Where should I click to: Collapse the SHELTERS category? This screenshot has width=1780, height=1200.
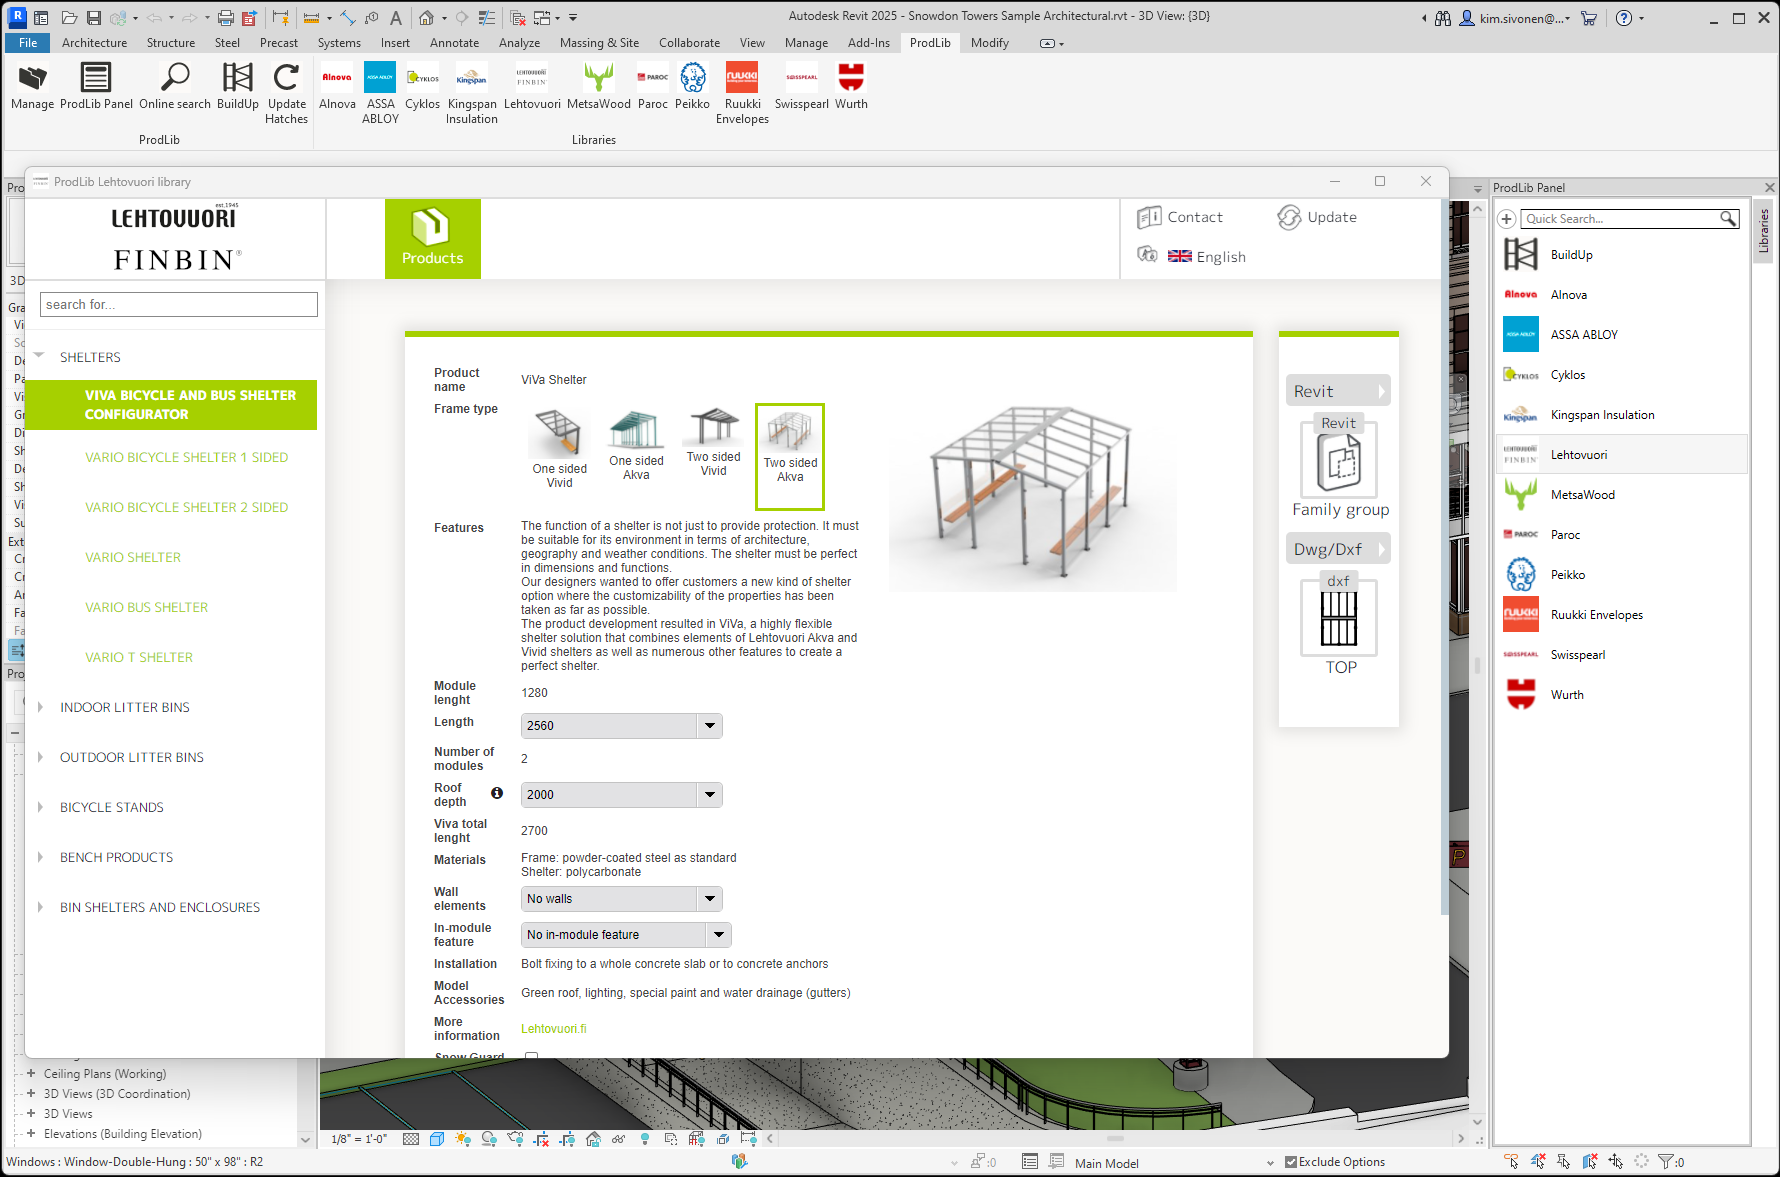point(40,356)
